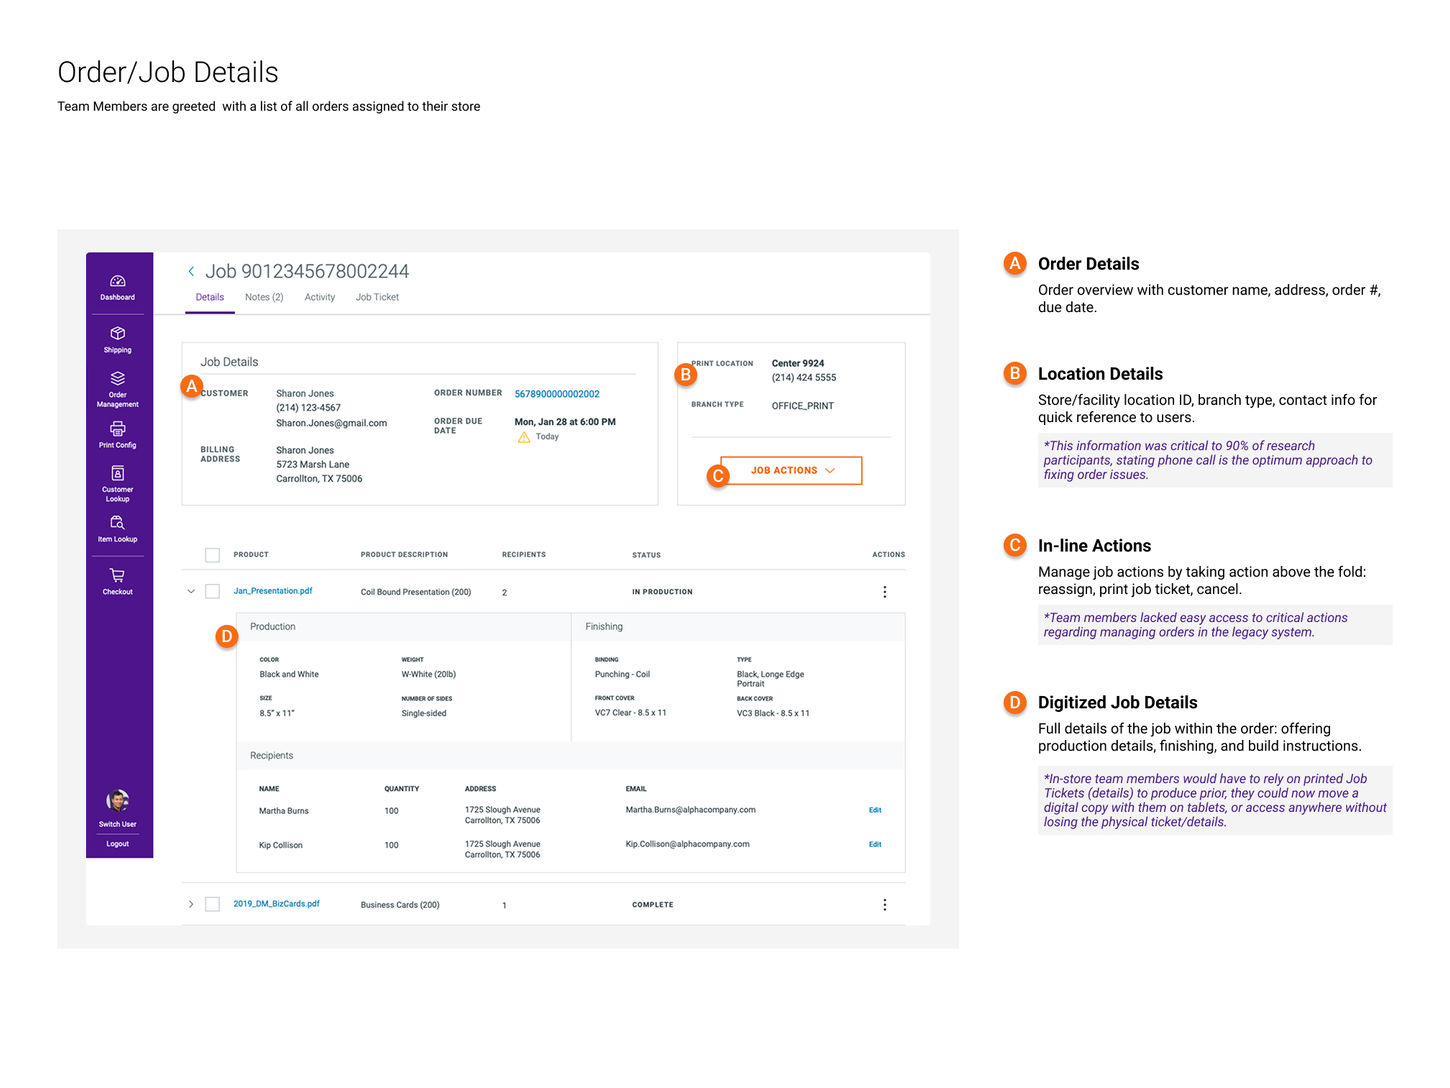The height and width of the screenshot is (1088, 1450).
Task: Click Edit for recipient Martha Burns
Action: (x=875, y=811)
